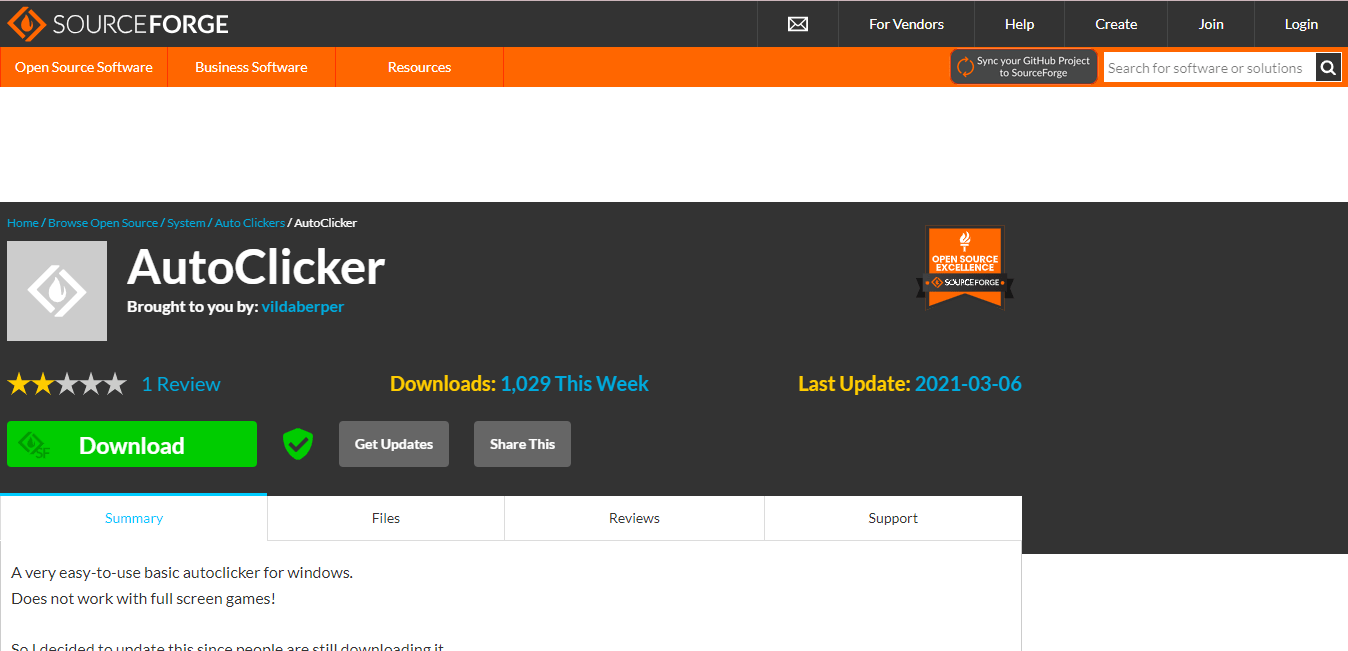This screenshot has width=1348, height=651.
Task: Click the Get Updates button
Action: (394, 444)
